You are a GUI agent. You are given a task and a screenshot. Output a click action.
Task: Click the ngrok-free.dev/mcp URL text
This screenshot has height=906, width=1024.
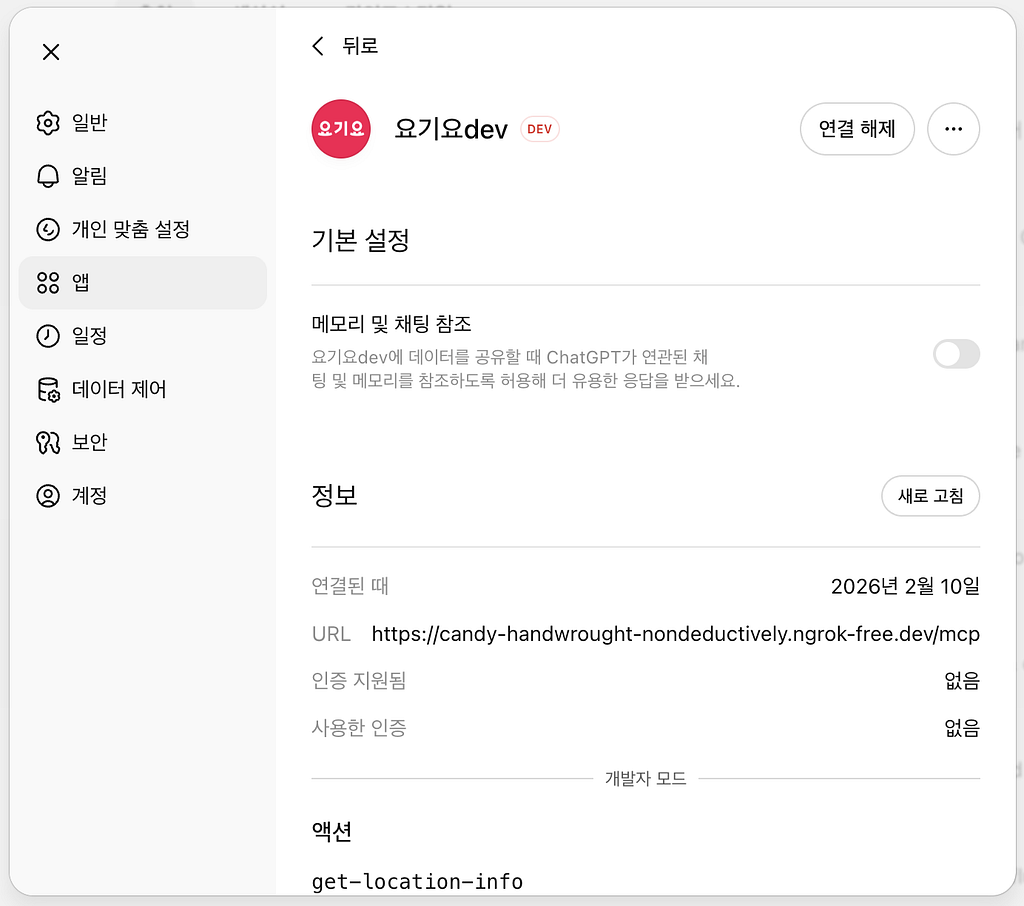pos(675,634)
